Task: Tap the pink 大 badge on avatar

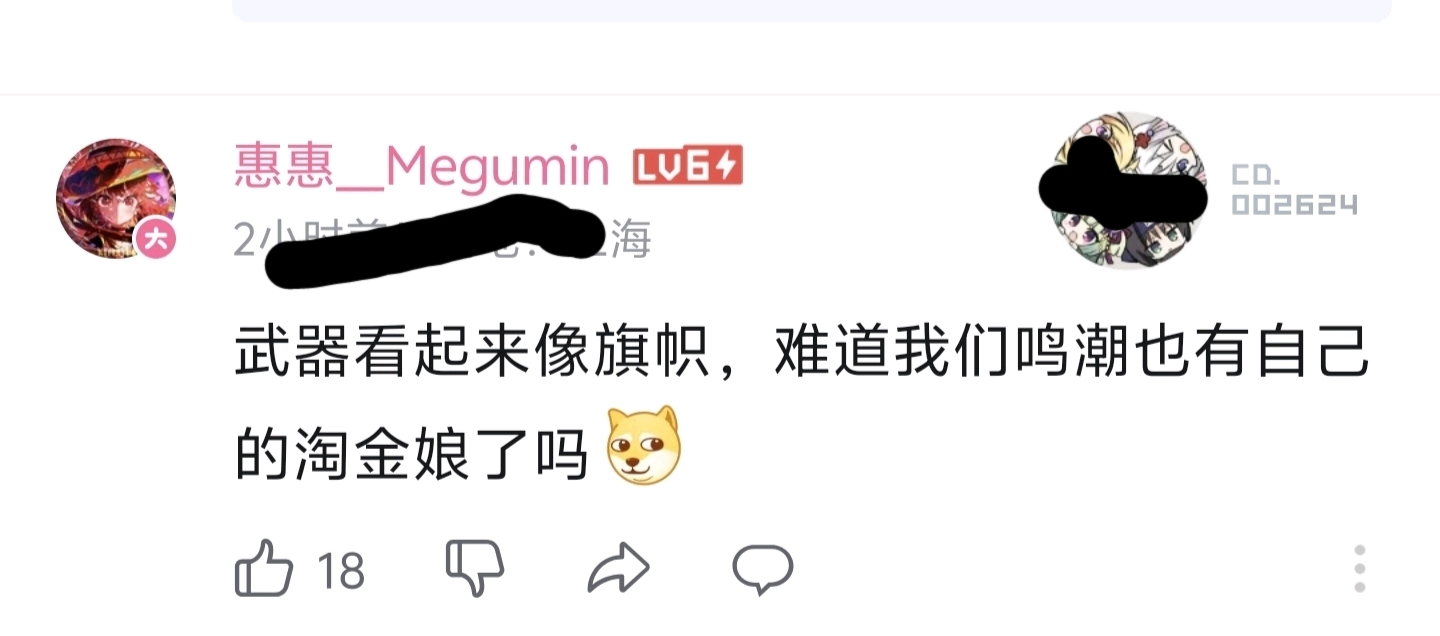Action: click(155, 238)
